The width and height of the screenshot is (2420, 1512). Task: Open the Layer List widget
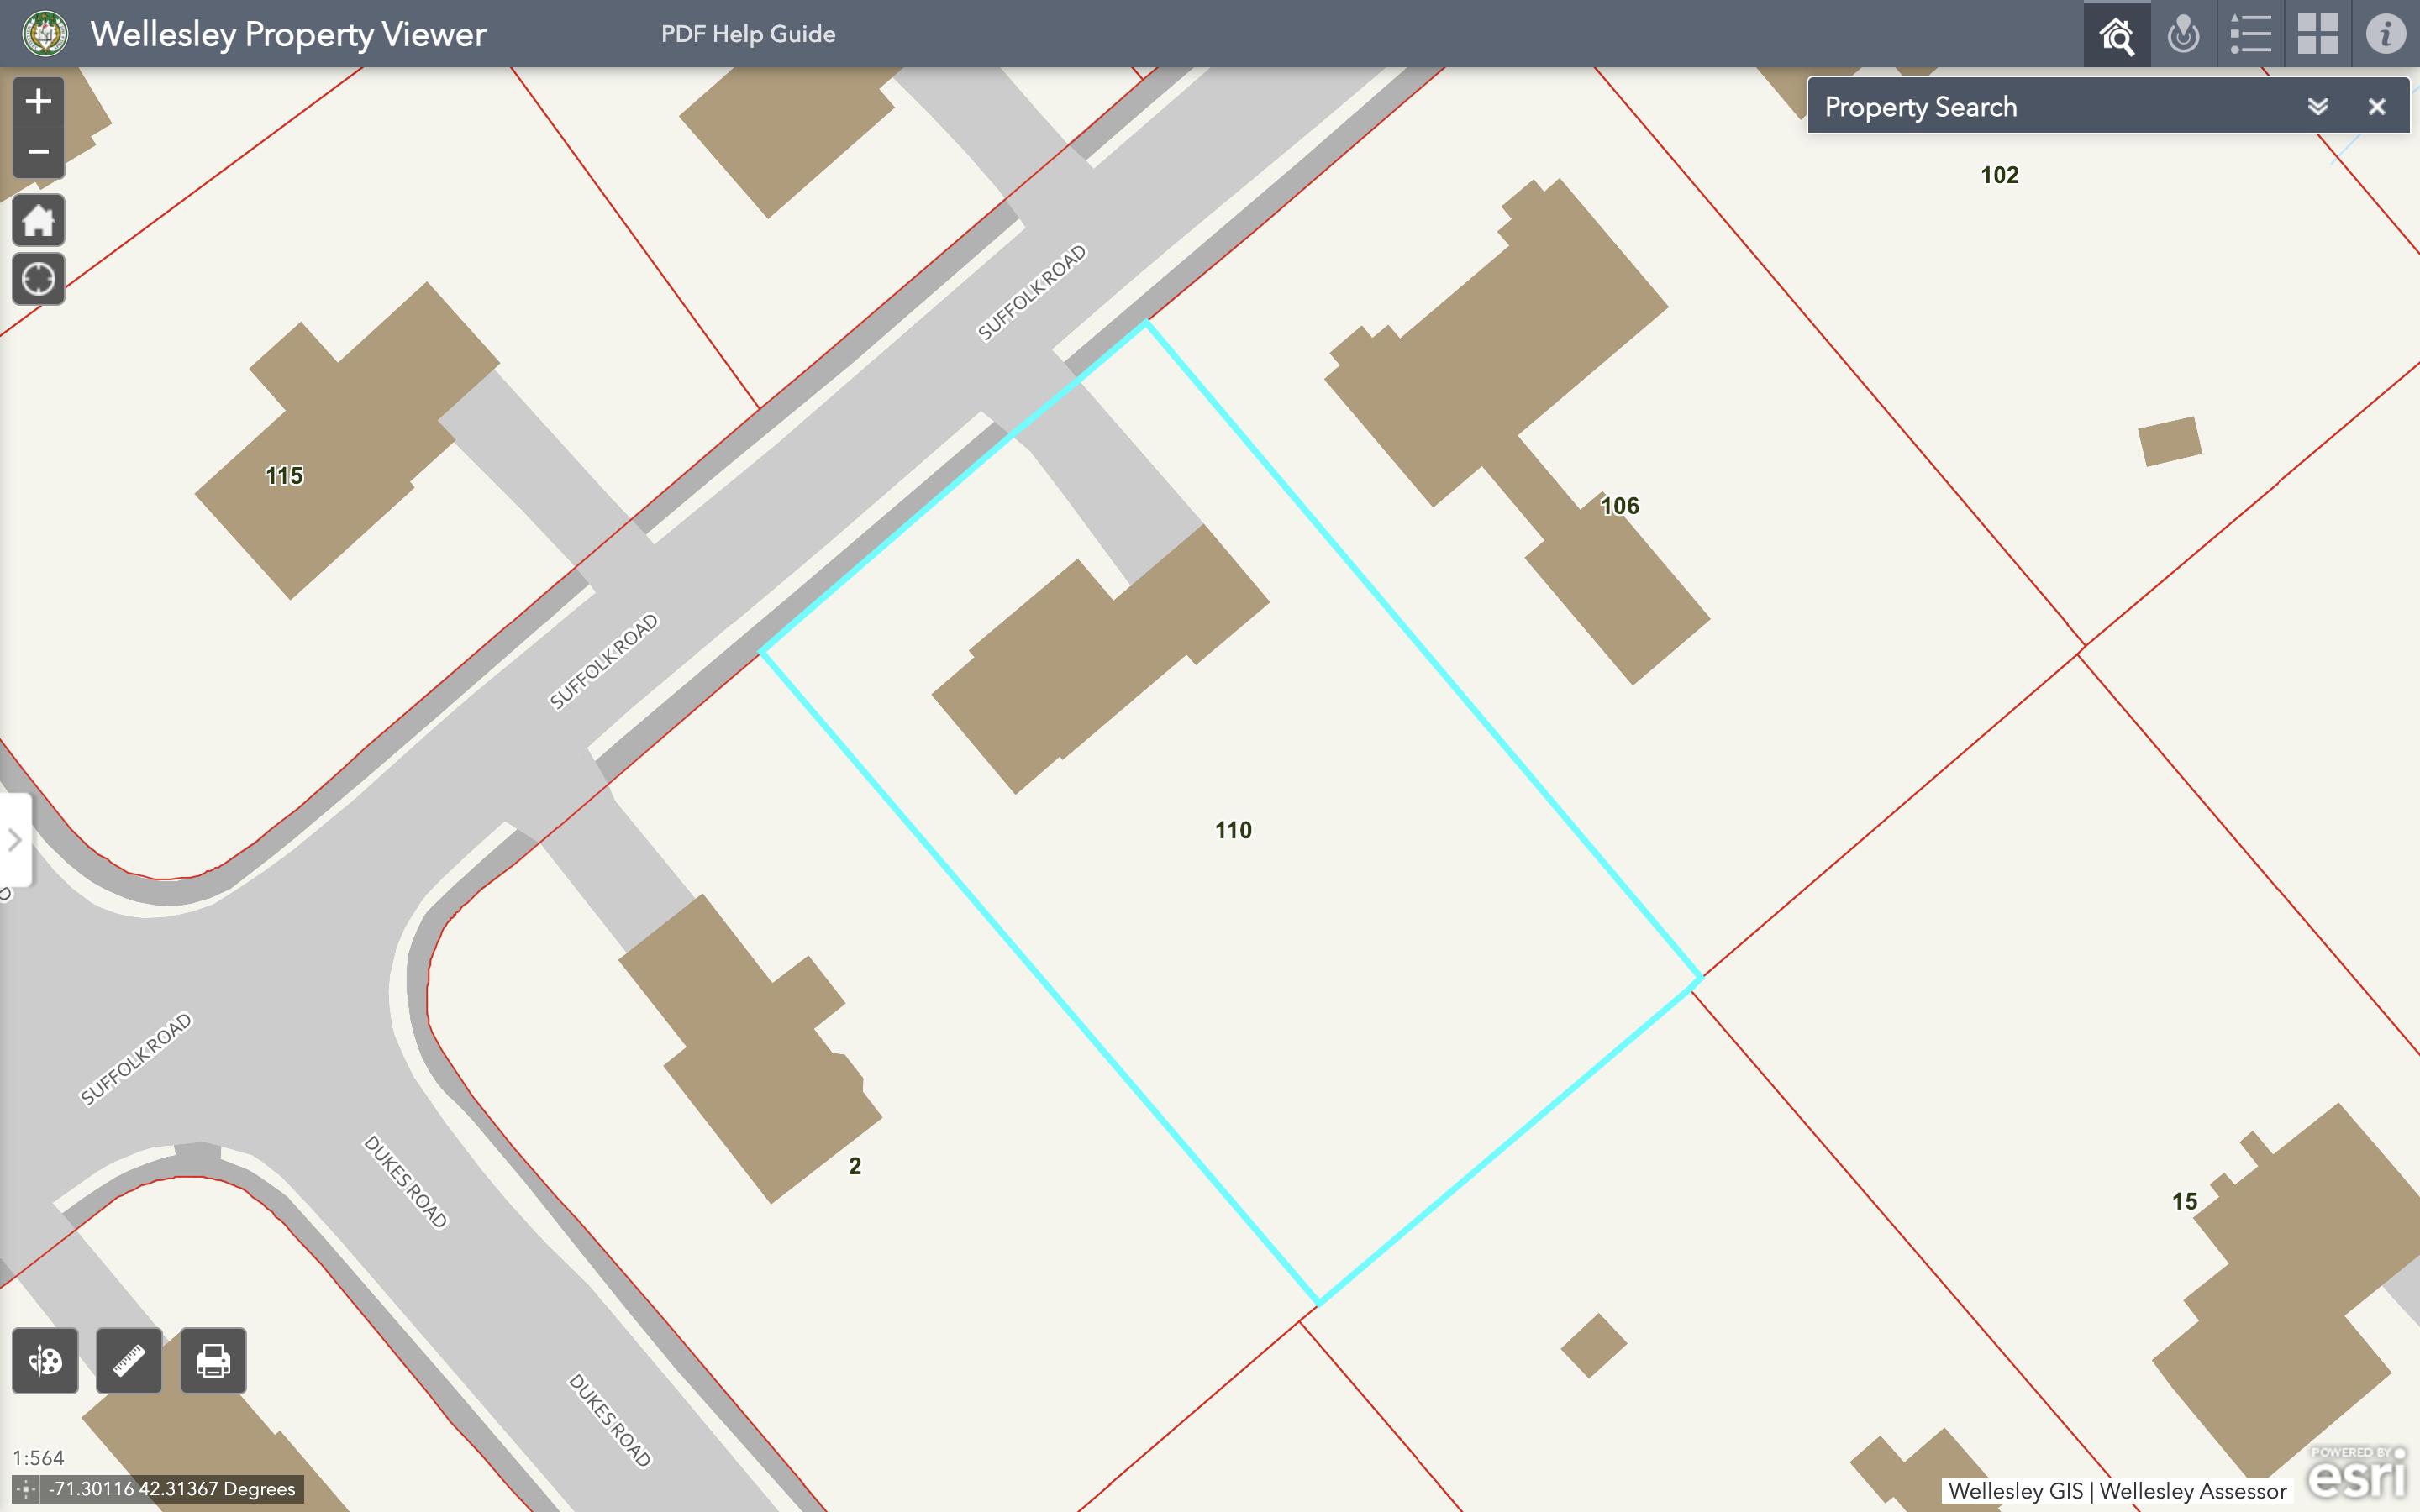(x=2250, y=34)
